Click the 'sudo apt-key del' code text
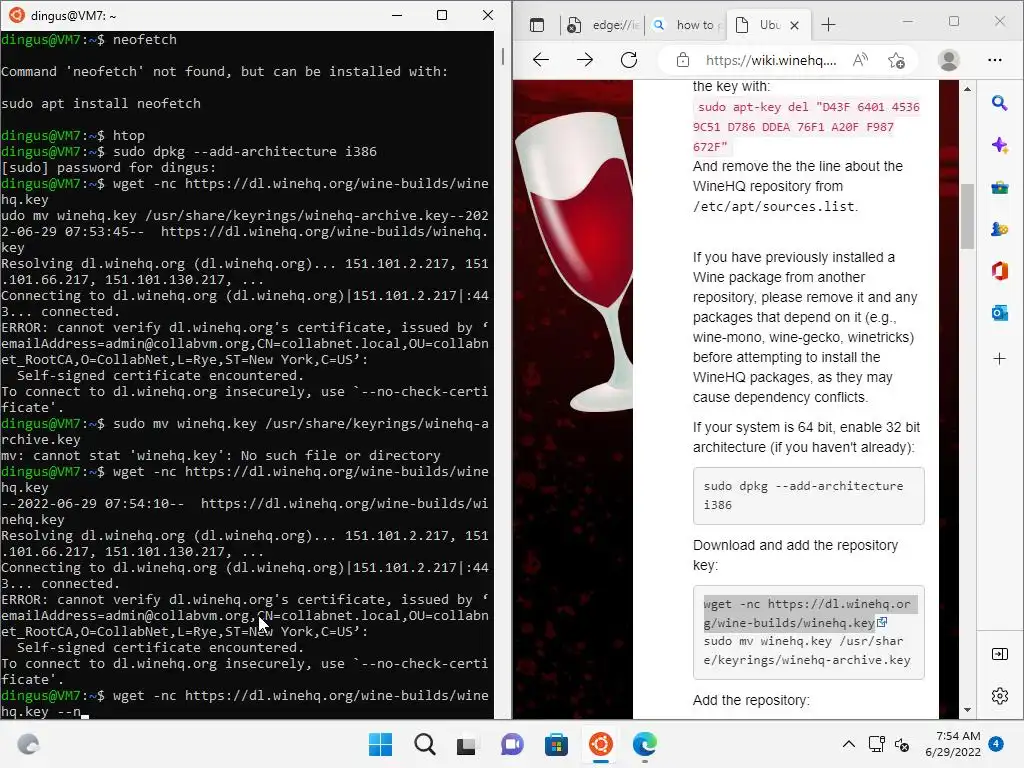The height and width of the screenshot is (768, 1024). (807, 127)
